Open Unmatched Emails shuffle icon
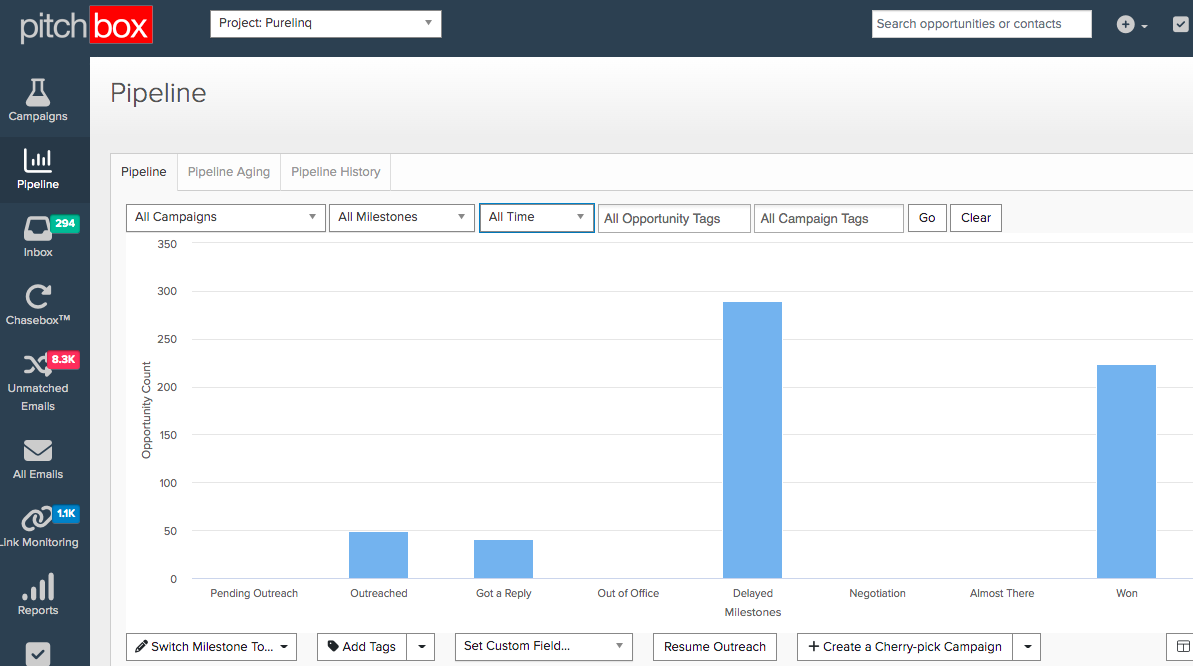1193x666 pixels. [x=38, y=365]
